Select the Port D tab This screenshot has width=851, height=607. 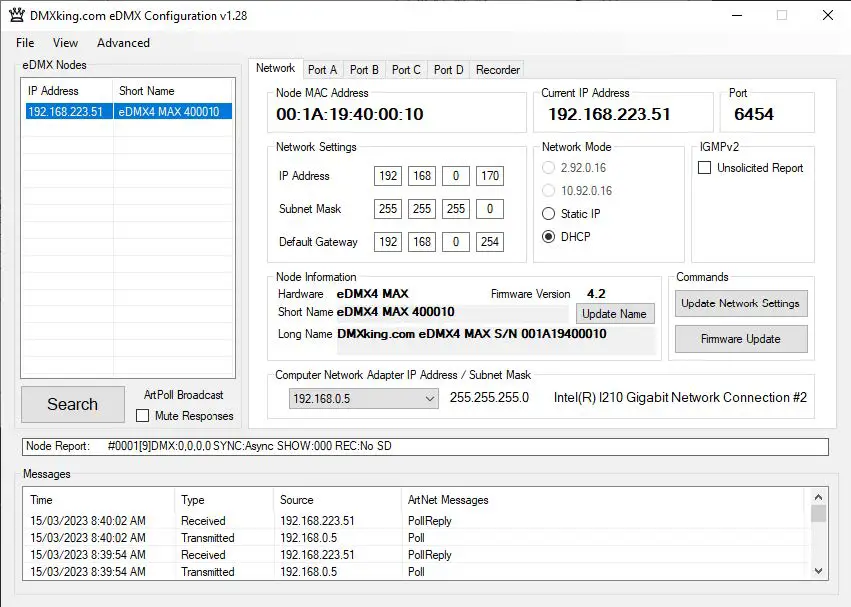(x=448, y=69)
